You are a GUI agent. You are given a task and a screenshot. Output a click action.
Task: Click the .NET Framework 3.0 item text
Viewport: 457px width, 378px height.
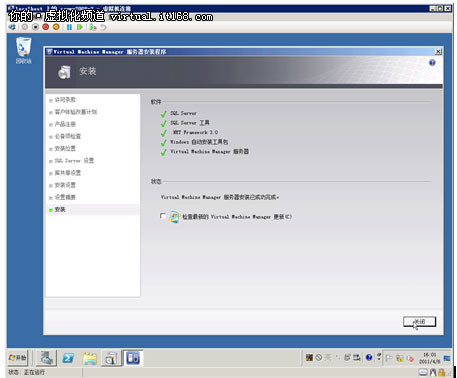pyautogui.click(x=194, y=132)
